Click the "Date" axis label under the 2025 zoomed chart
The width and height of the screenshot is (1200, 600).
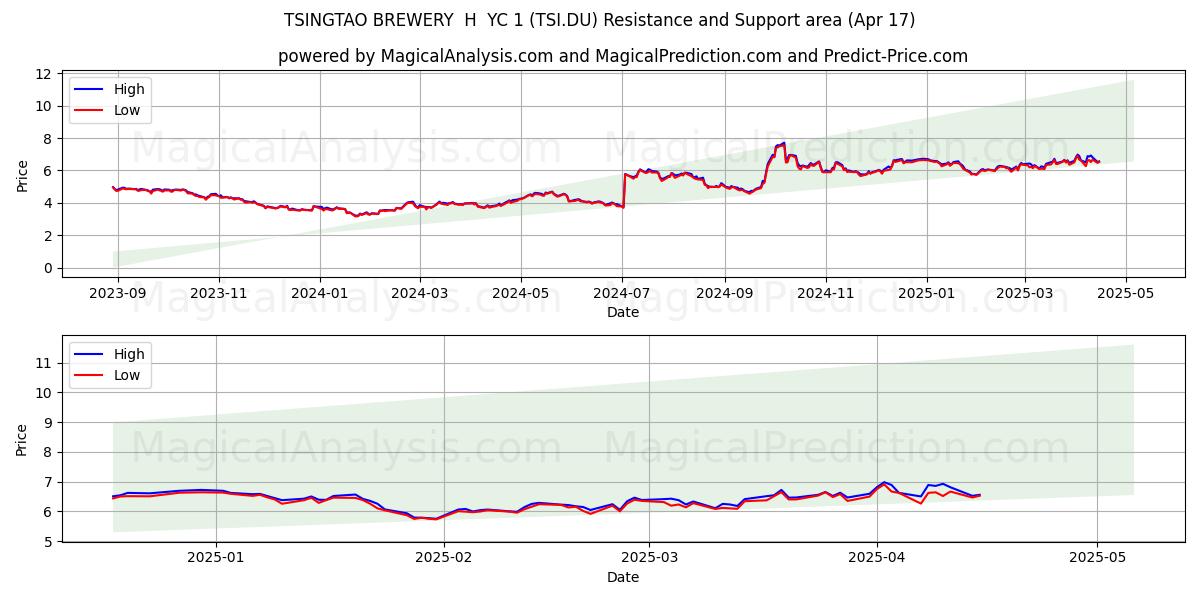point(622,577)
